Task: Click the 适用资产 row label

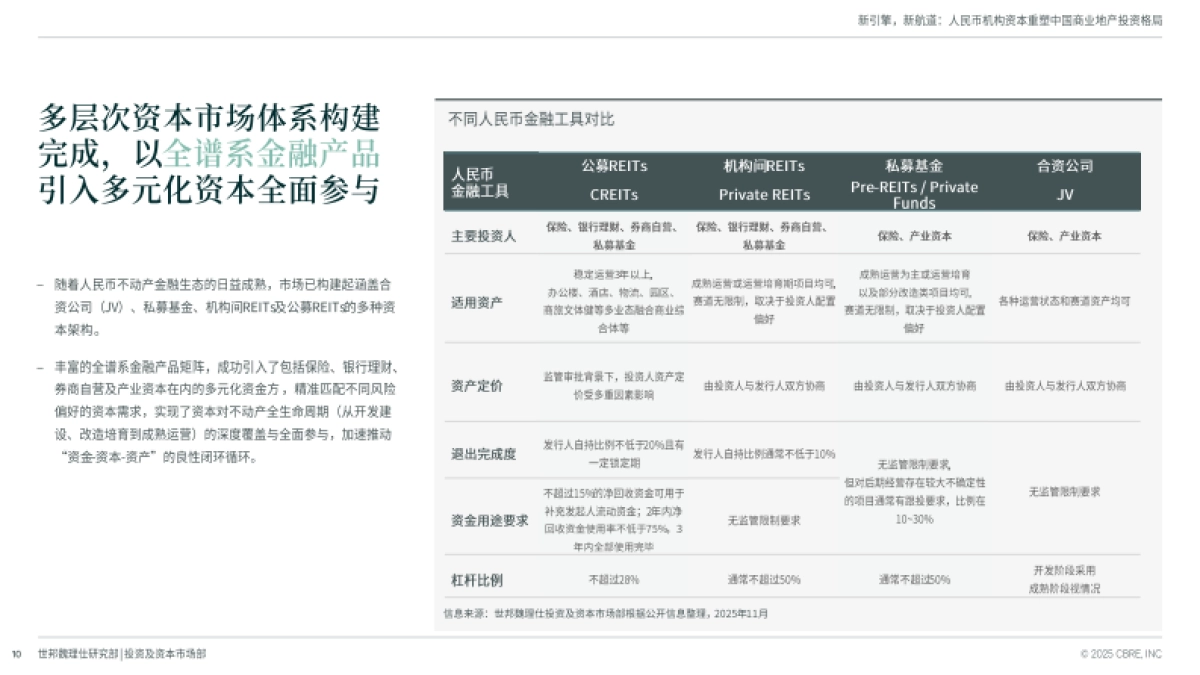Action: (x=470, y=302)
